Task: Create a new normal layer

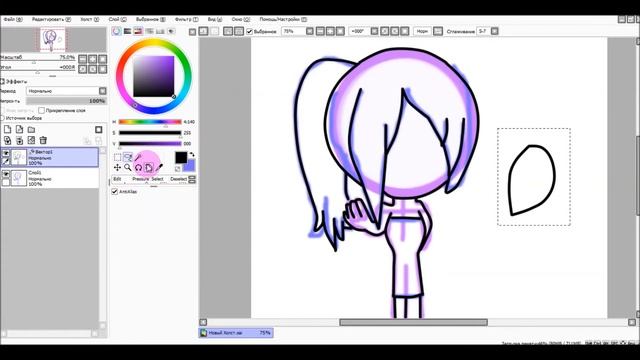Action: [7, 129]
